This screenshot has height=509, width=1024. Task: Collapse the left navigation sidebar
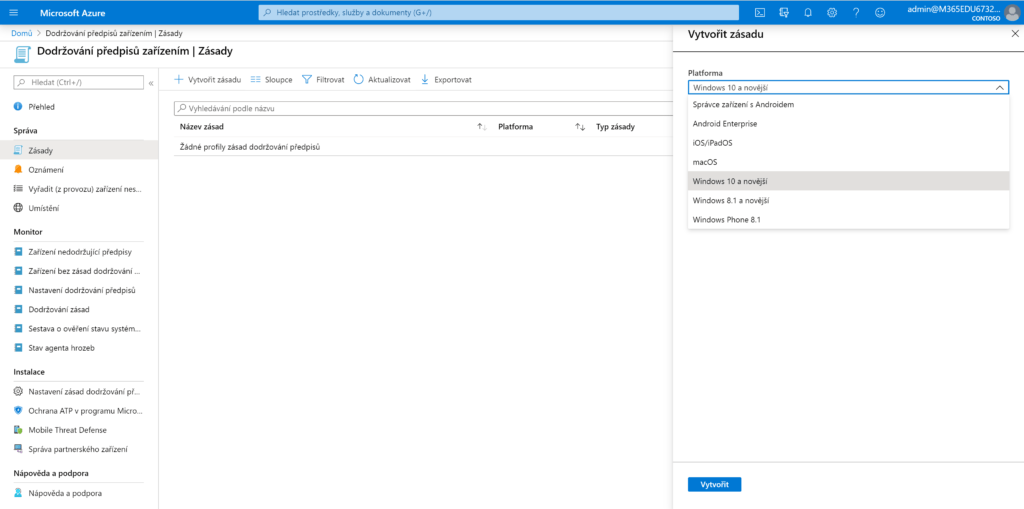[x=151, y=82]
